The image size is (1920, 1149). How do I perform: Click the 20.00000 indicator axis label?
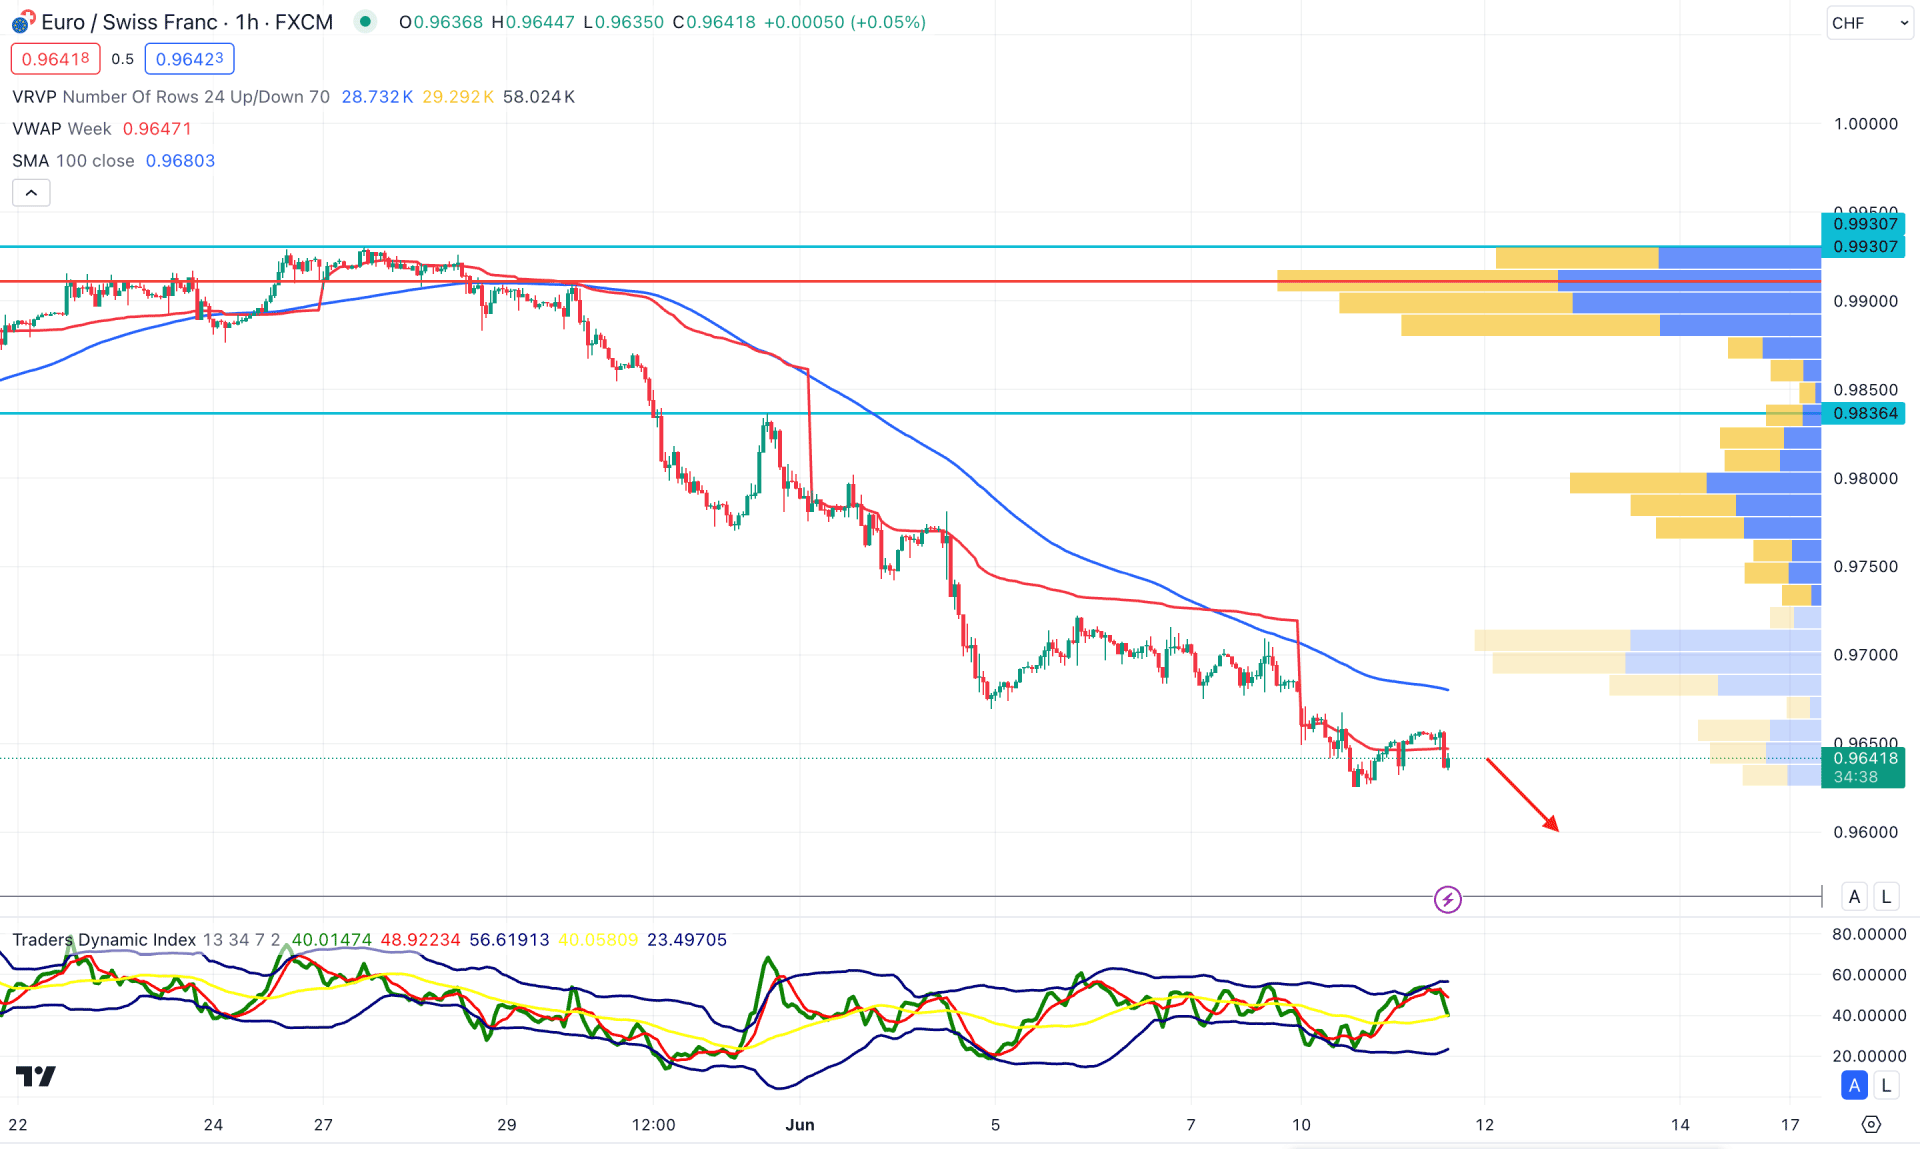pyautogui.click(x=1869, y=1056)
